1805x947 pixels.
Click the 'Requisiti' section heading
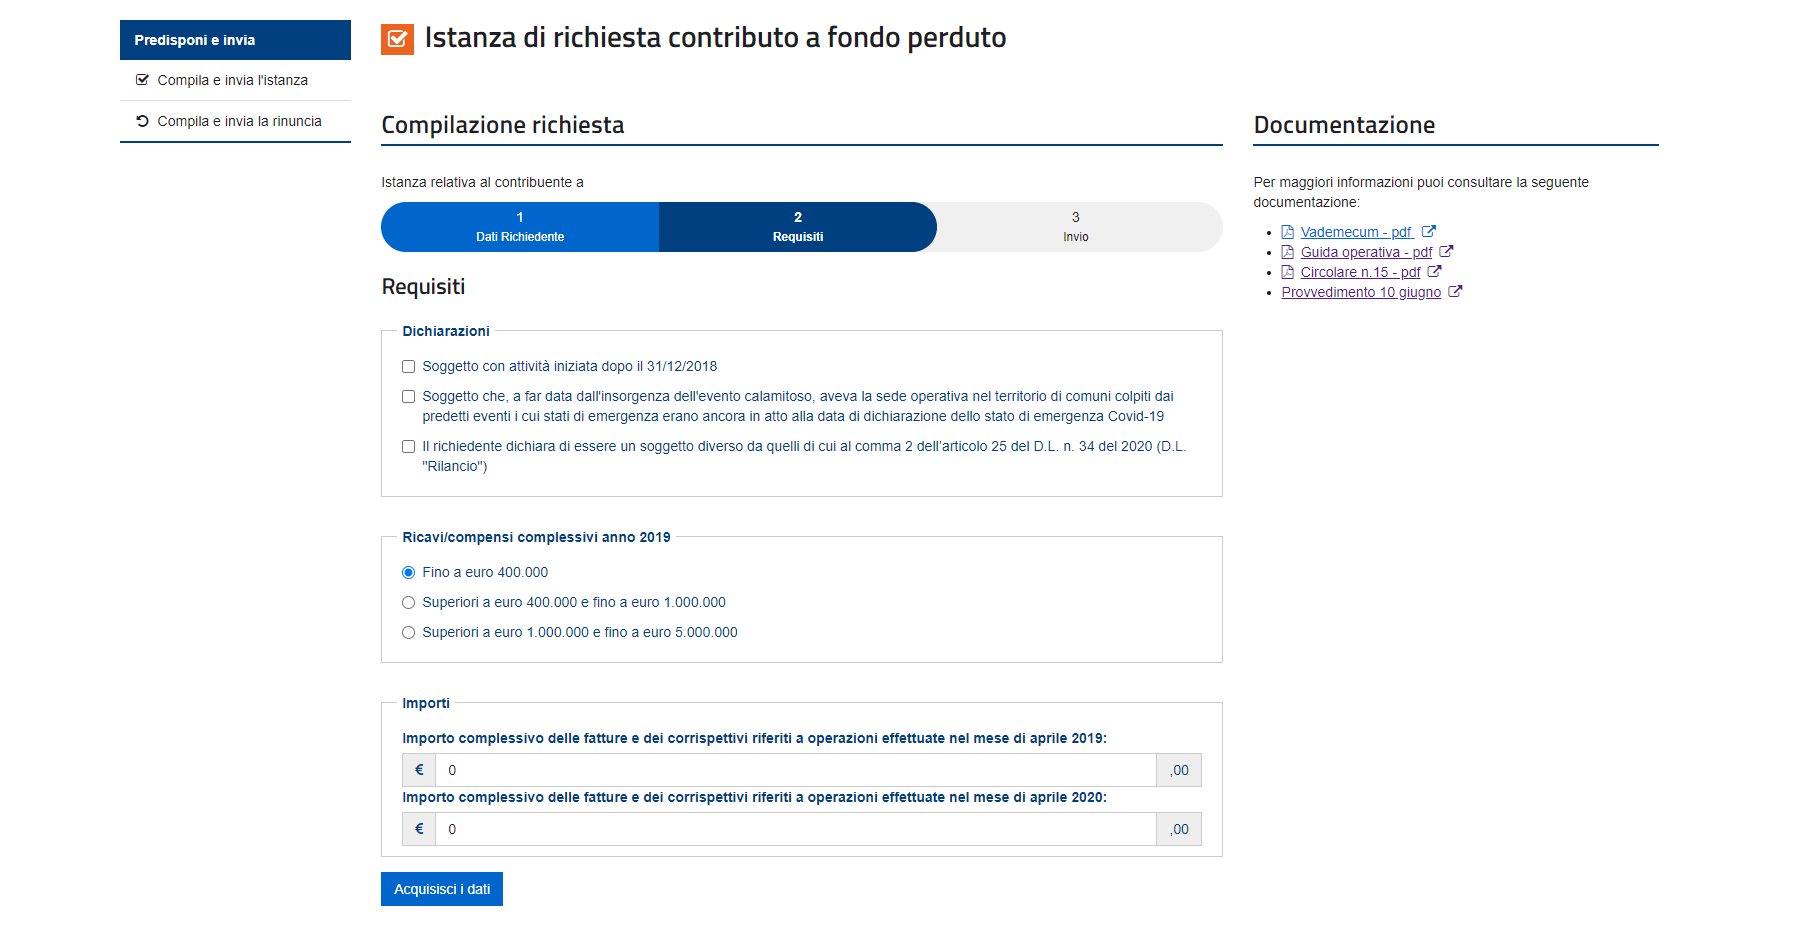click(x=423, y=287)
